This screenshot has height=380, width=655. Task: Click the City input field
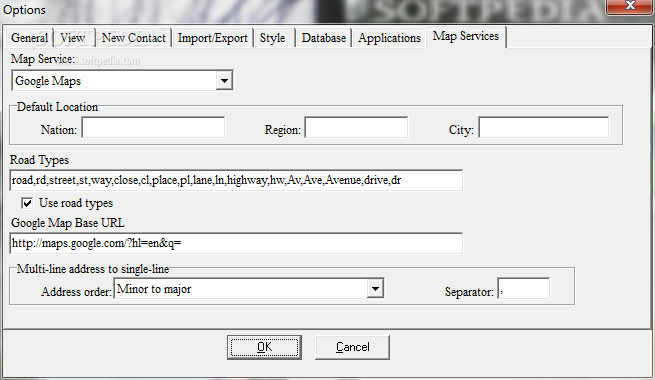(x=543, y=127)
